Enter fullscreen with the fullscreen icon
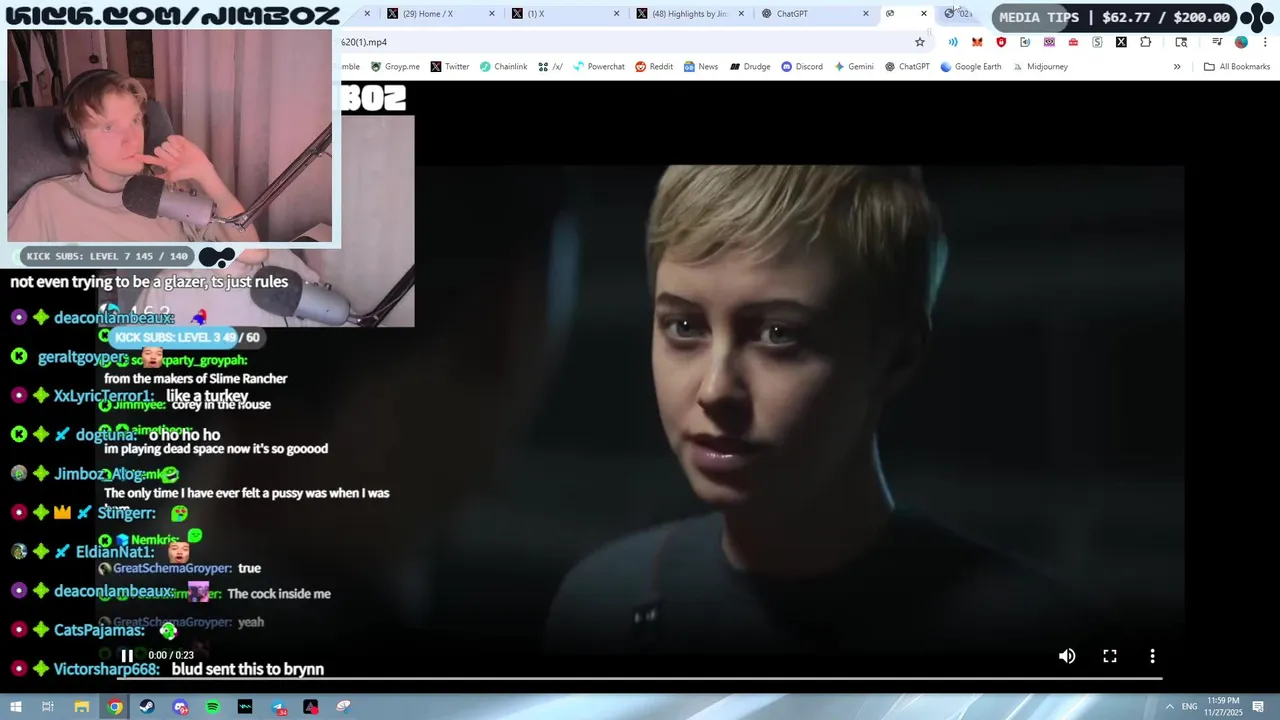Screen dimensions: 1280x720 [x=1110, y=656]
